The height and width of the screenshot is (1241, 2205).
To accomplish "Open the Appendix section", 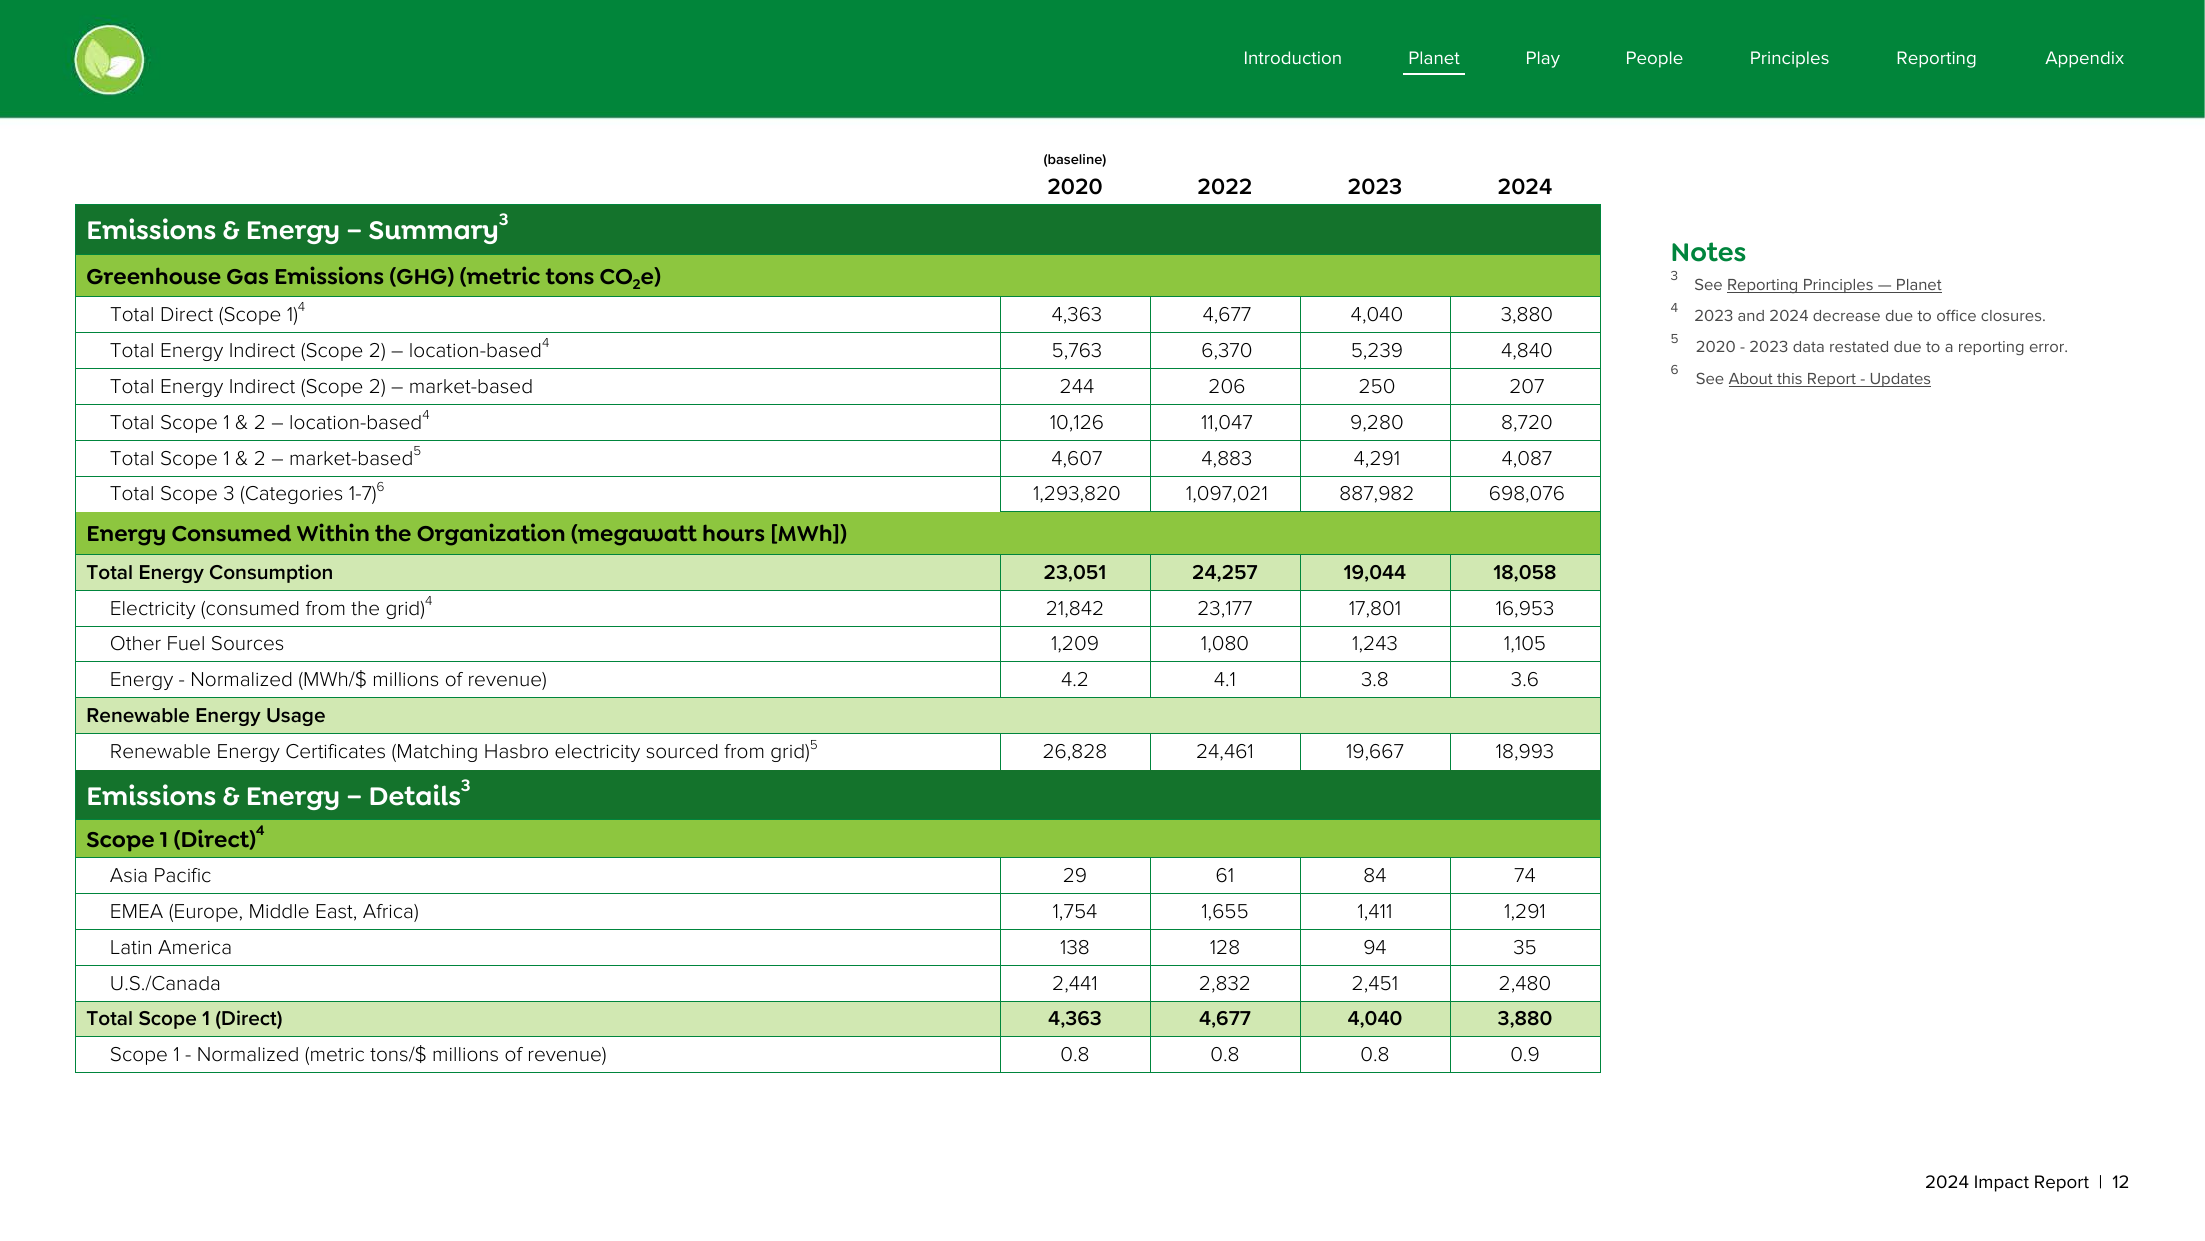I will tap(2084, 58).
